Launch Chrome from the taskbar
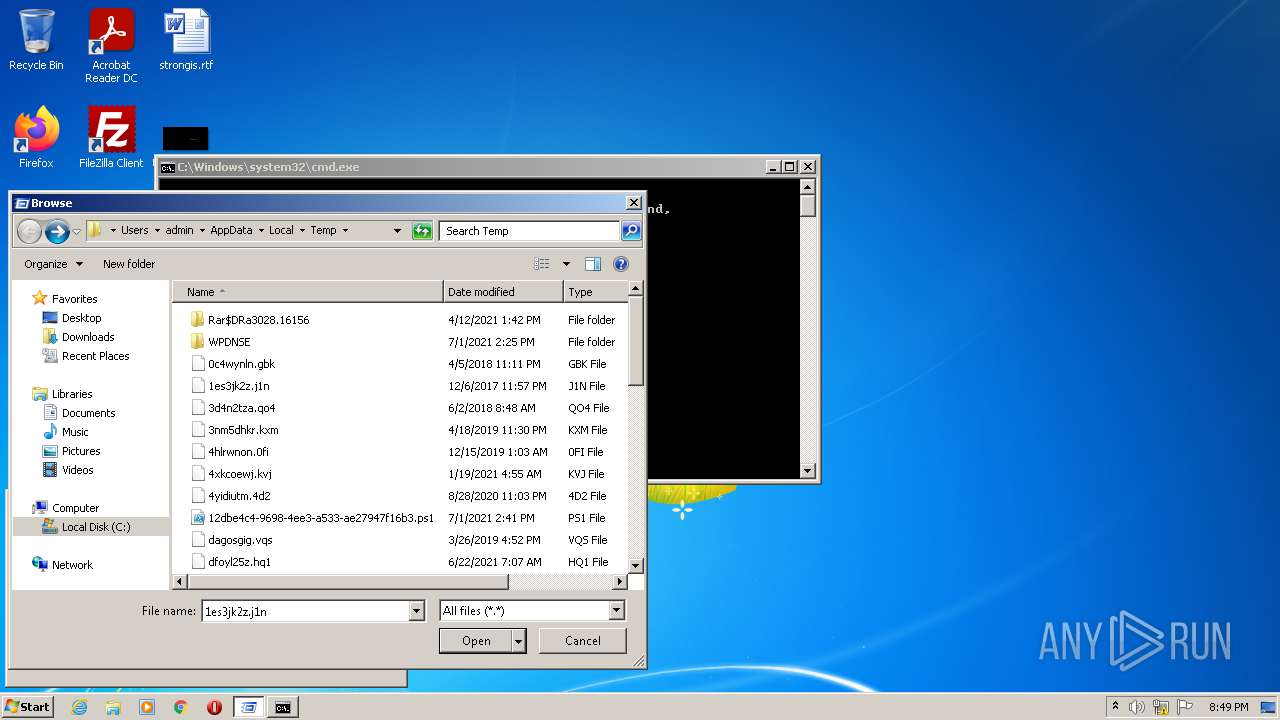This screenshot has height=720, width=1280. (x=181, y=707)
